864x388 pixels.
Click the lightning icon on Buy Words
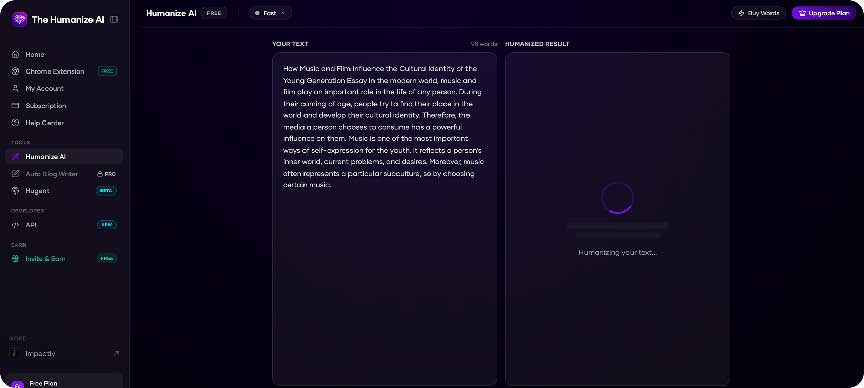pyautogui.click(x=741, y=13)
